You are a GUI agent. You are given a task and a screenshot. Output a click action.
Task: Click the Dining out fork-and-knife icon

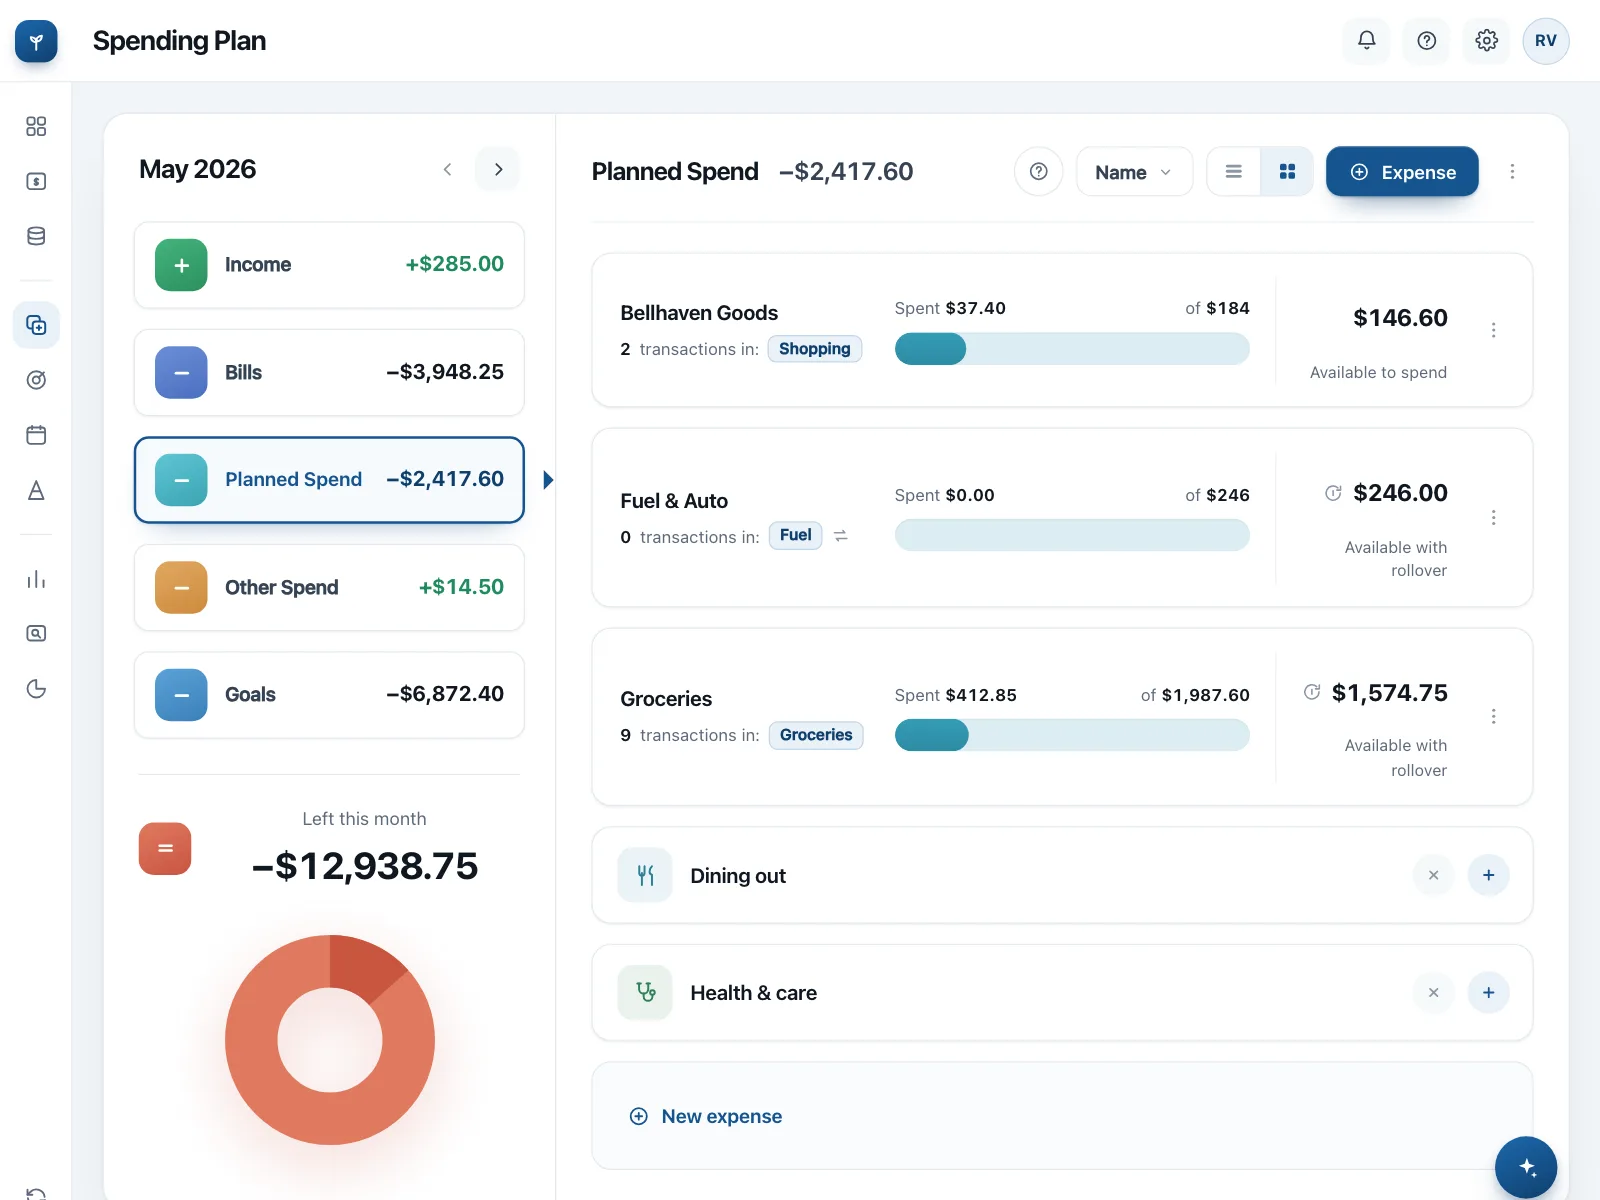(x=645, y=875)
